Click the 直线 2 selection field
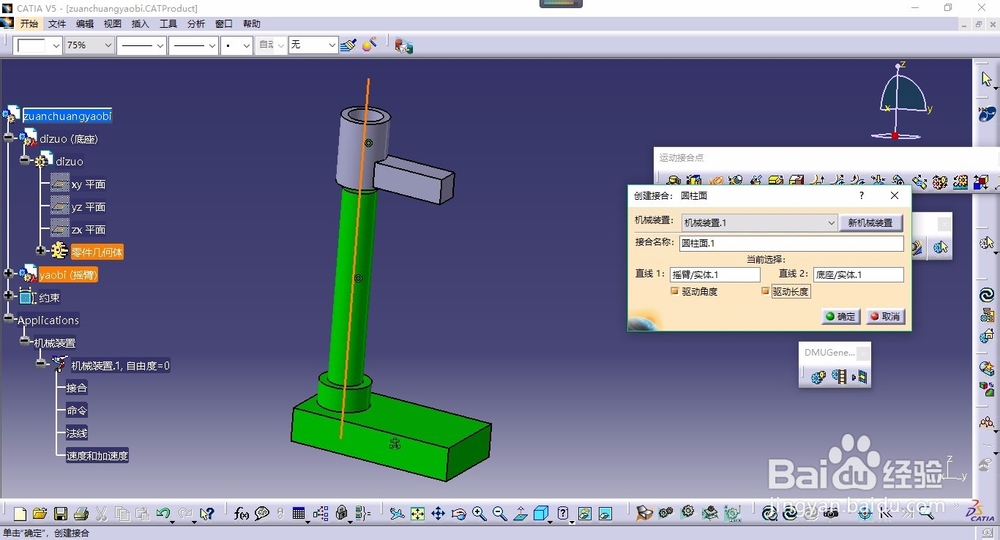This screenshot has width=1000, height=540. pyautogui.click(x=858, y=274)
